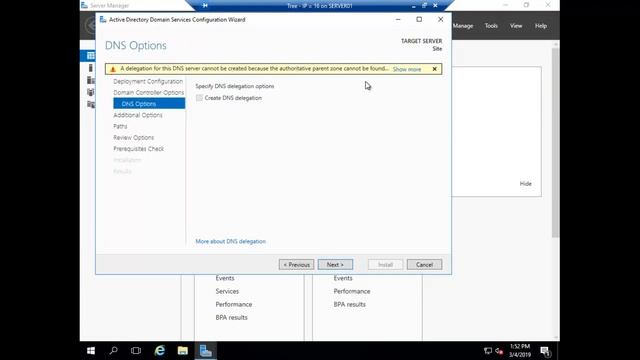
Task: Select the highlighted DNS Options step
Action: [149, 104]
